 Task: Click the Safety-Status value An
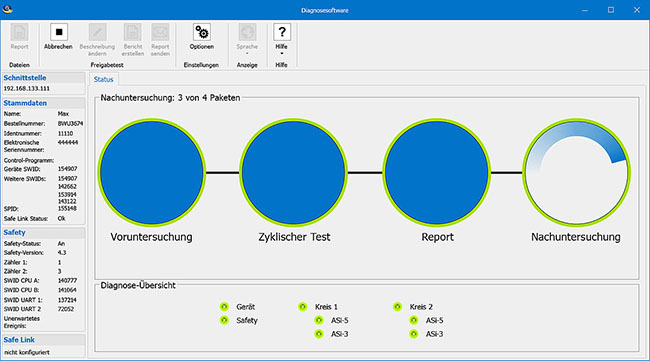click(x=61, y=244)
